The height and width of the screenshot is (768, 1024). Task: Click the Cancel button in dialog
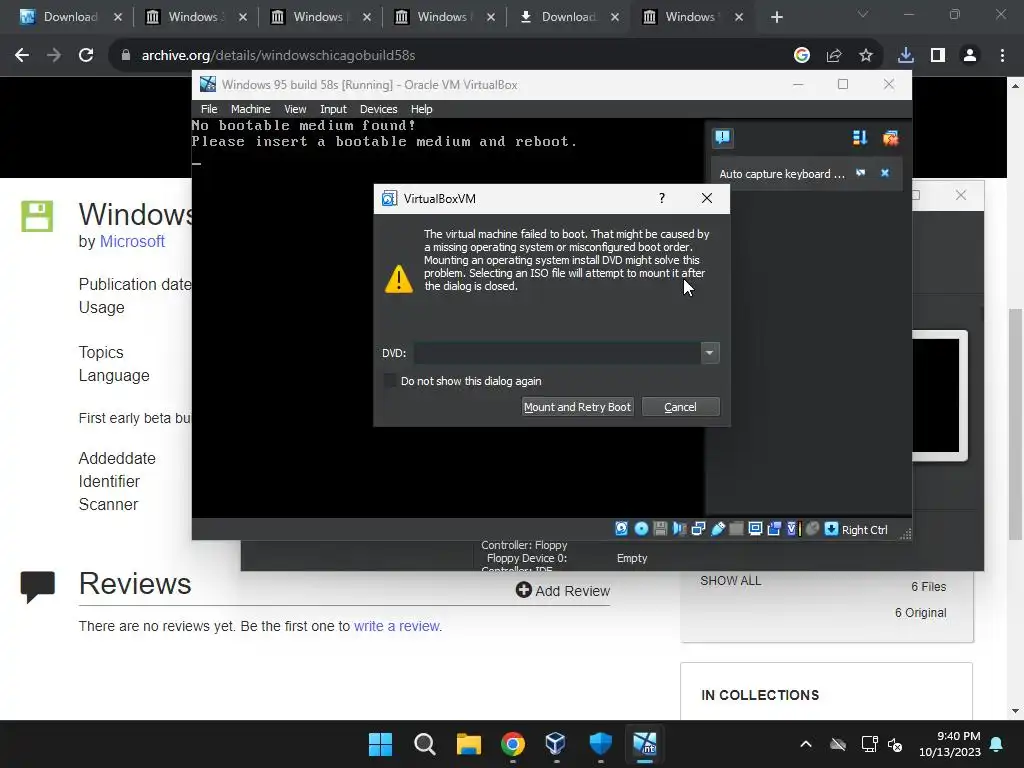[x=680, y=407]
